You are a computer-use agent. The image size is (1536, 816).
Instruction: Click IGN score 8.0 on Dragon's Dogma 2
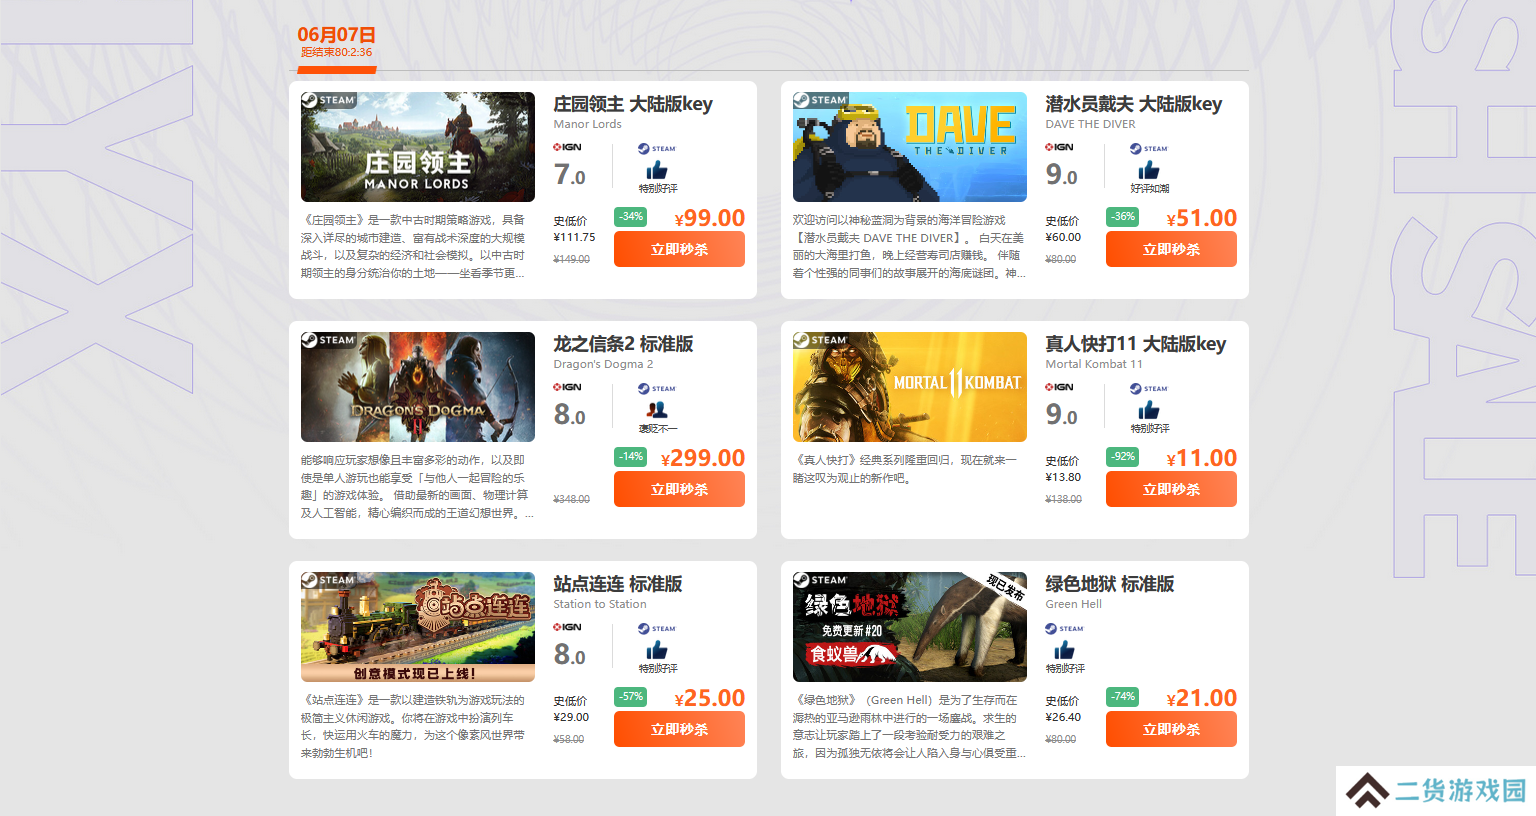570,415
